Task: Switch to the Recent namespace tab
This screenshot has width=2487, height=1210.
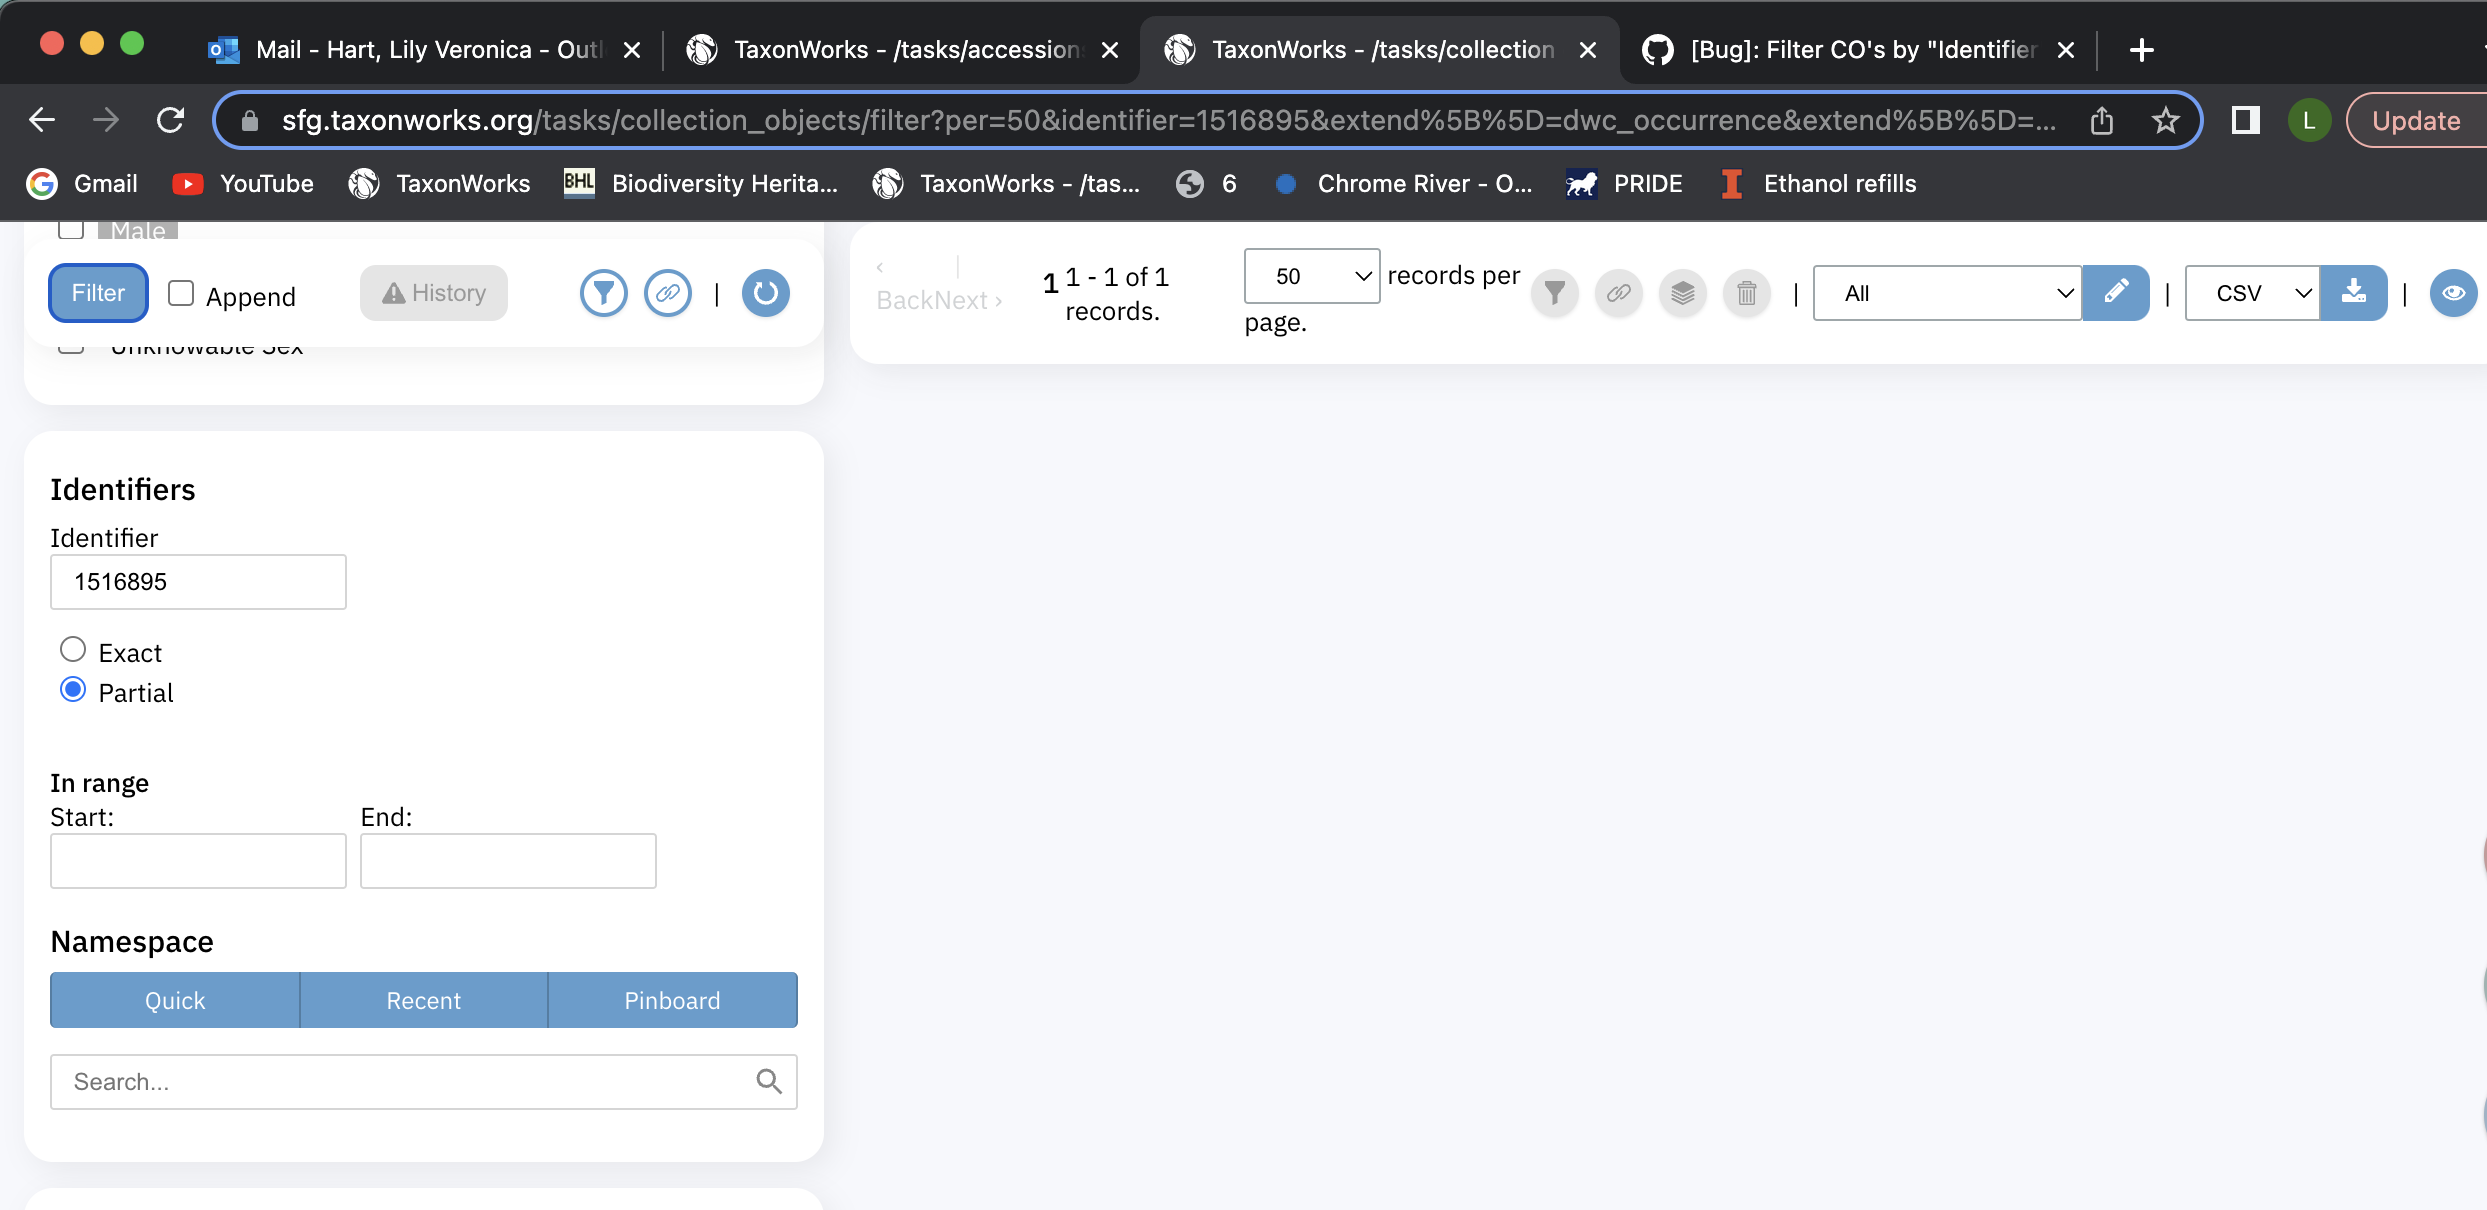Action: [x=423, y=1000]
